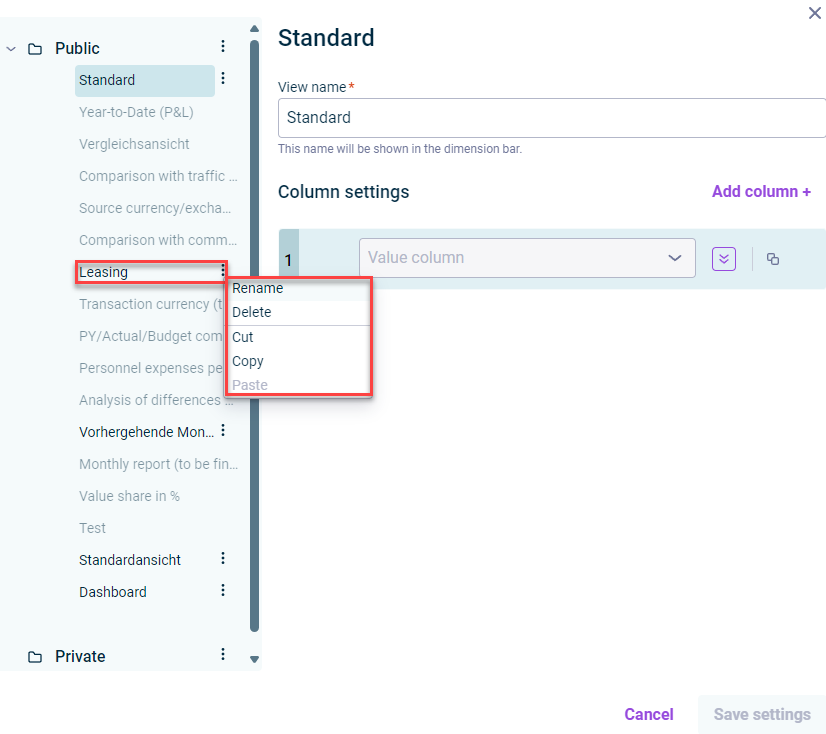Screen dimensions: 826x734
Task: Open the Leasing view options menu
Action: [222, 271]
